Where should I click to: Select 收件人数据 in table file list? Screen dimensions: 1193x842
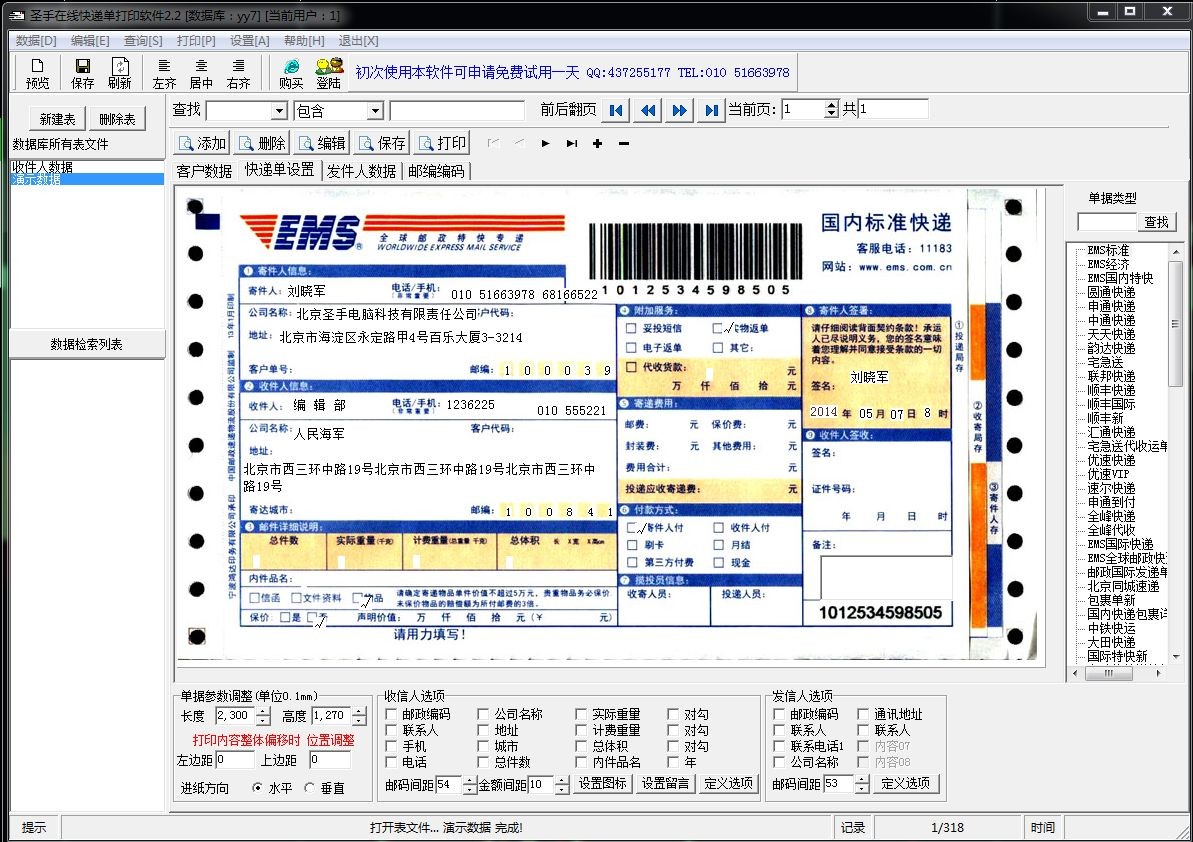(x=43, y=167)
